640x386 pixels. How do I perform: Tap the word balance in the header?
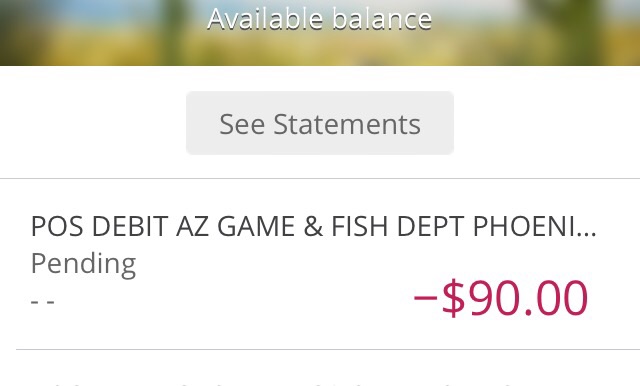pyautogui.click(x=382, y=19)
